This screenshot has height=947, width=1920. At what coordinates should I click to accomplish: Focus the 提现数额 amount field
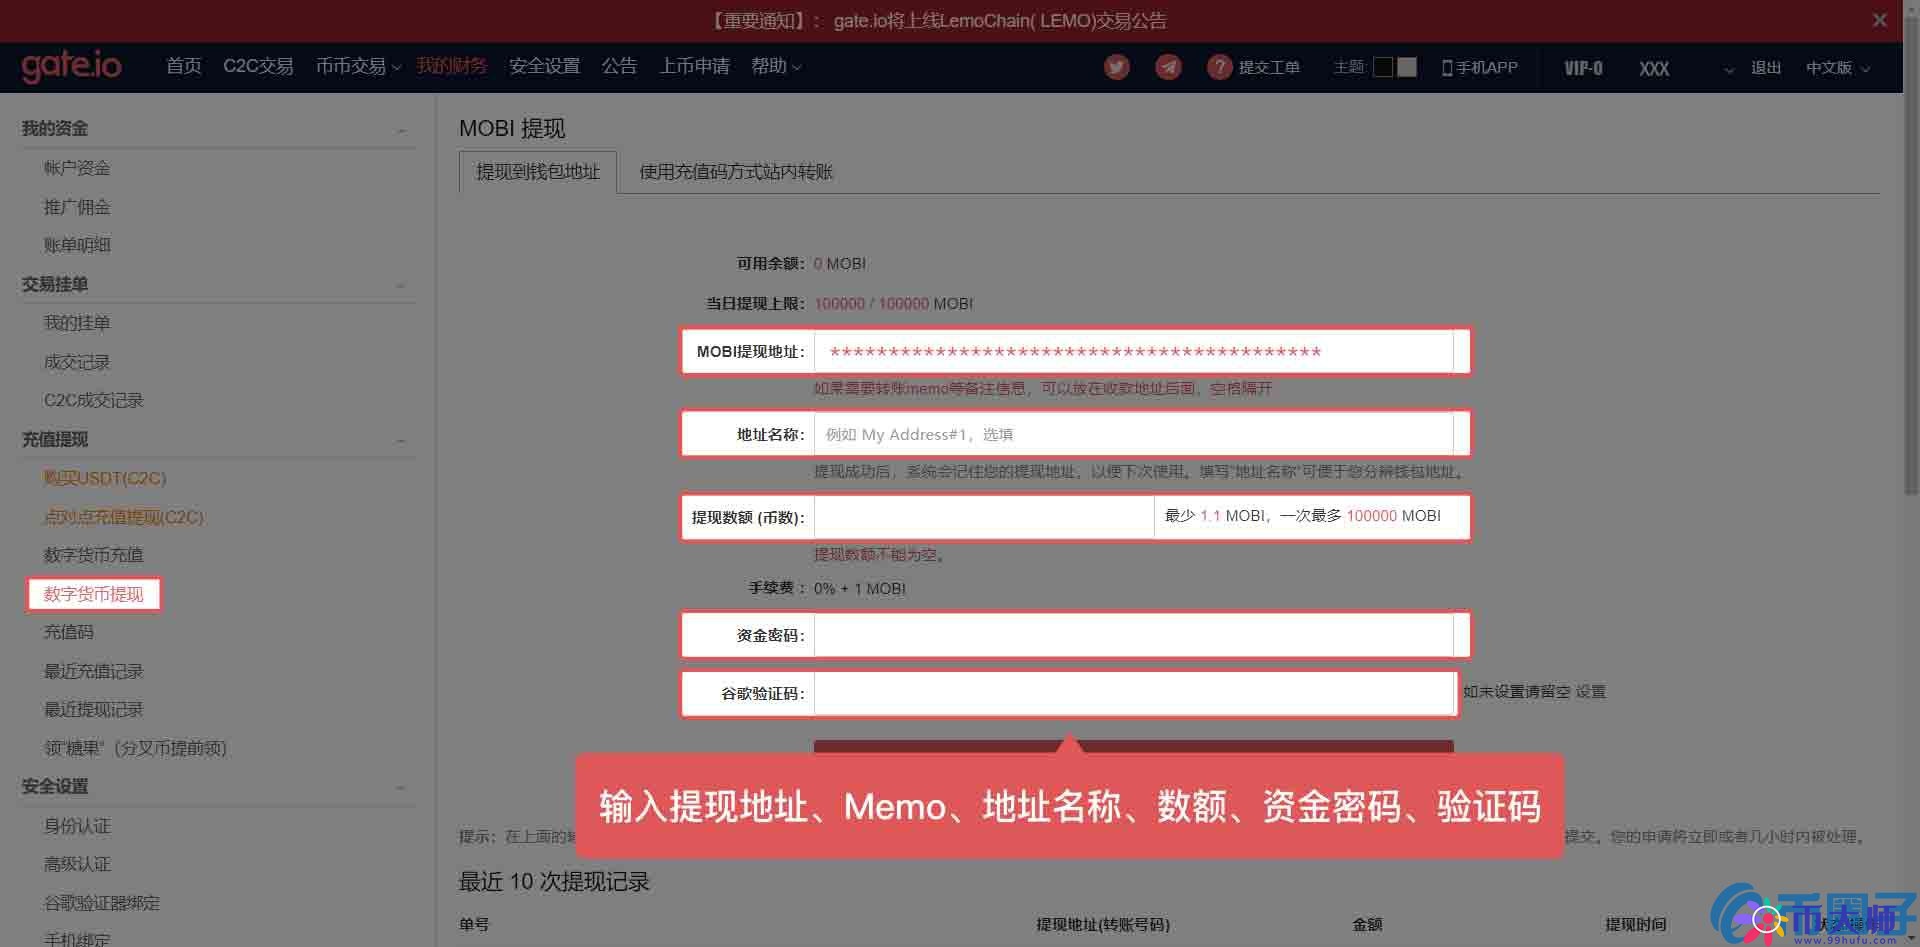984,517
